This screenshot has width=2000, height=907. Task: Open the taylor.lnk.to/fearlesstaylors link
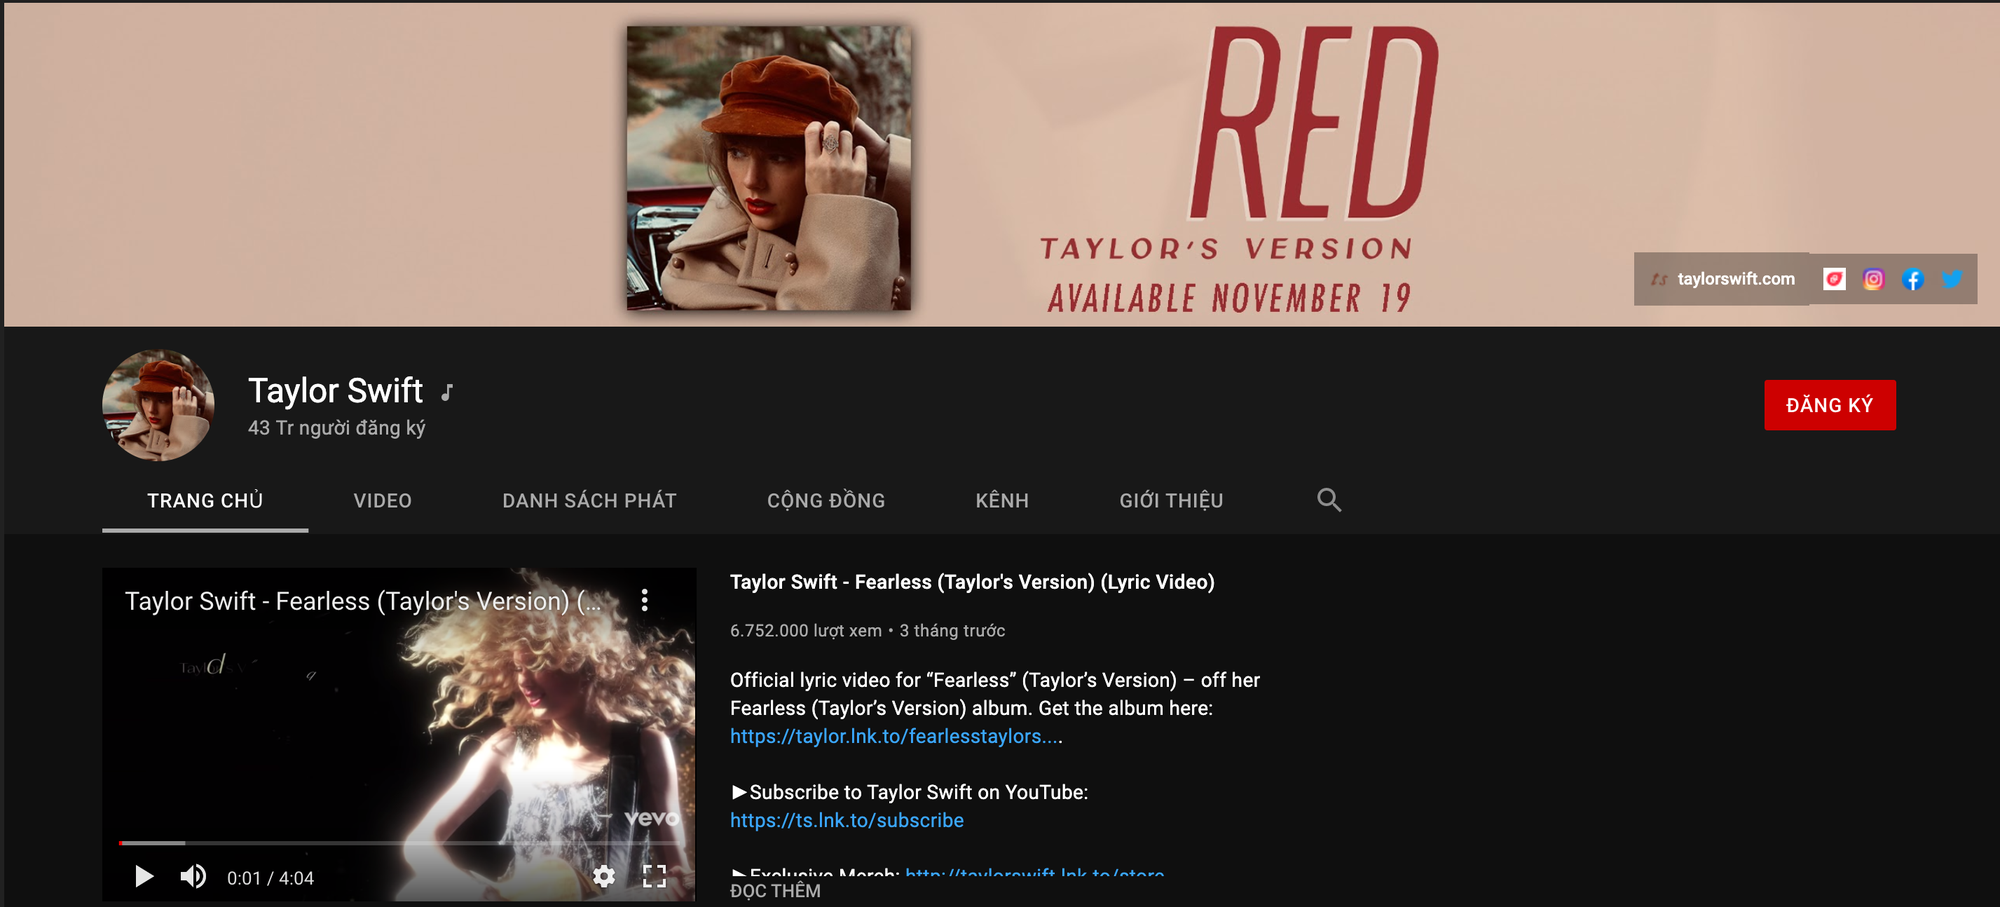coord(895,736)
